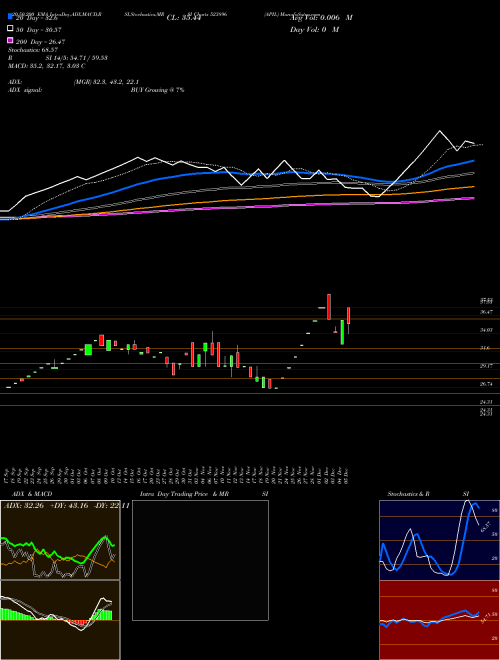Click the ADX indicator chart panel
The width and height of the screenshot is (500, 660).
tap(60, 540)
